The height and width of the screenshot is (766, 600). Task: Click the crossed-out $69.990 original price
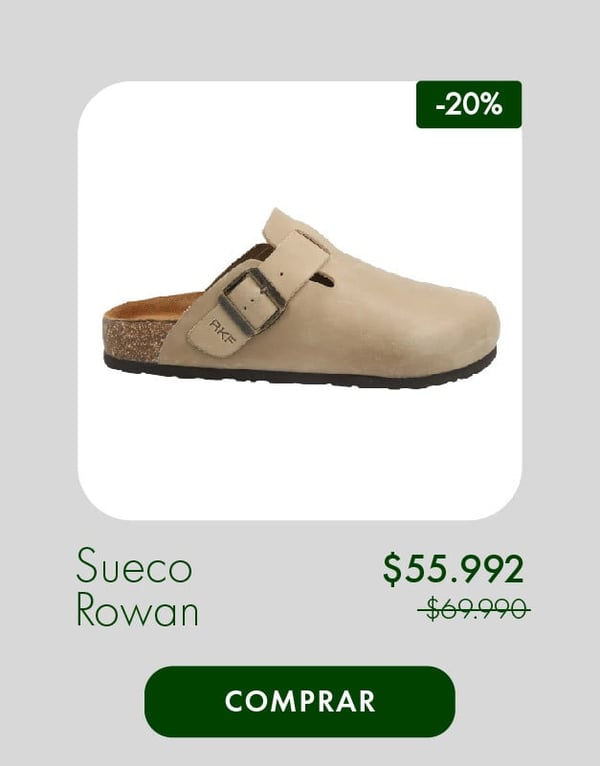474,609
